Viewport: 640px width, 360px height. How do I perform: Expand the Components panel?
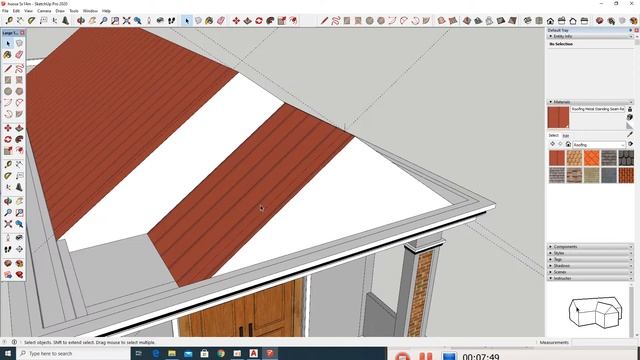(590, 247)
